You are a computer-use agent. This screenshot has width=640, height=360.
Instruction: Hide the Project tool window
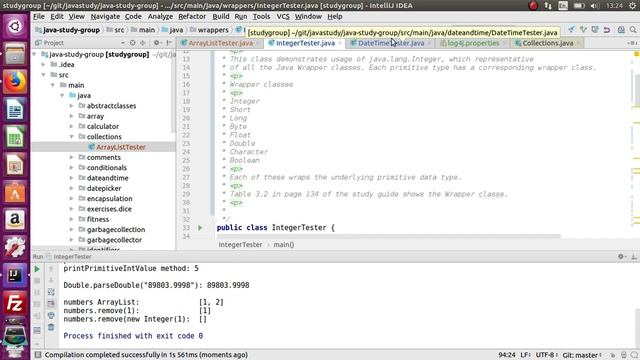pyautogui.click(x=169, y=42)
